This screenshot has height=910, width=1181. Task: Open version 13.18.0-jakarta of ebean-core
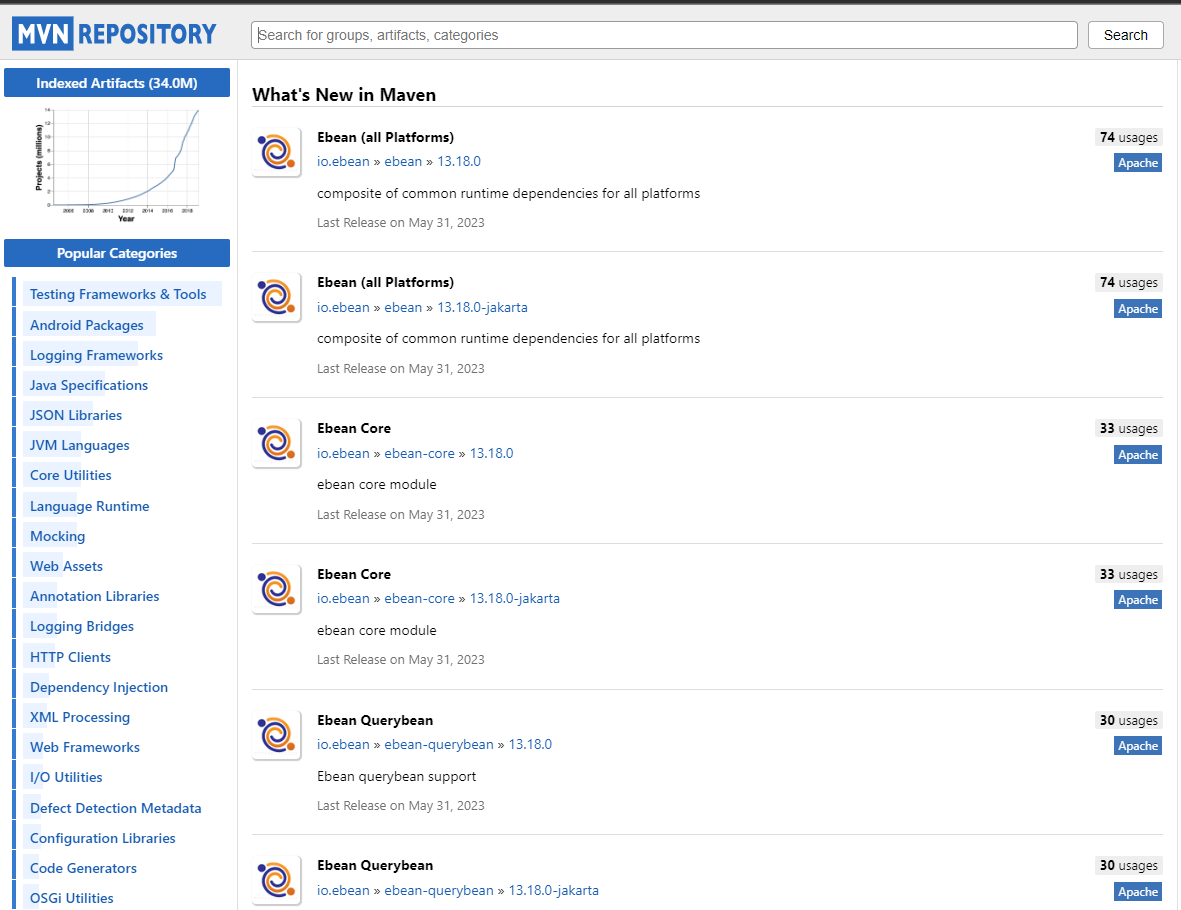(x=514, y=598)
